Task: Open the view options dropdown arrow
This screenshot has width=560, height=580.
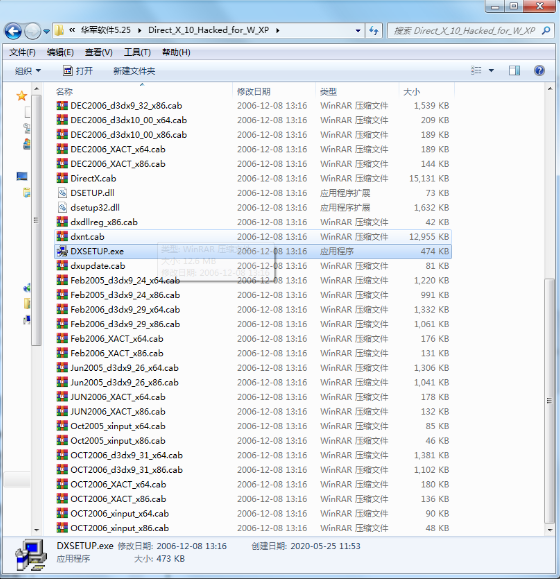Action: [x=491, y=70]
